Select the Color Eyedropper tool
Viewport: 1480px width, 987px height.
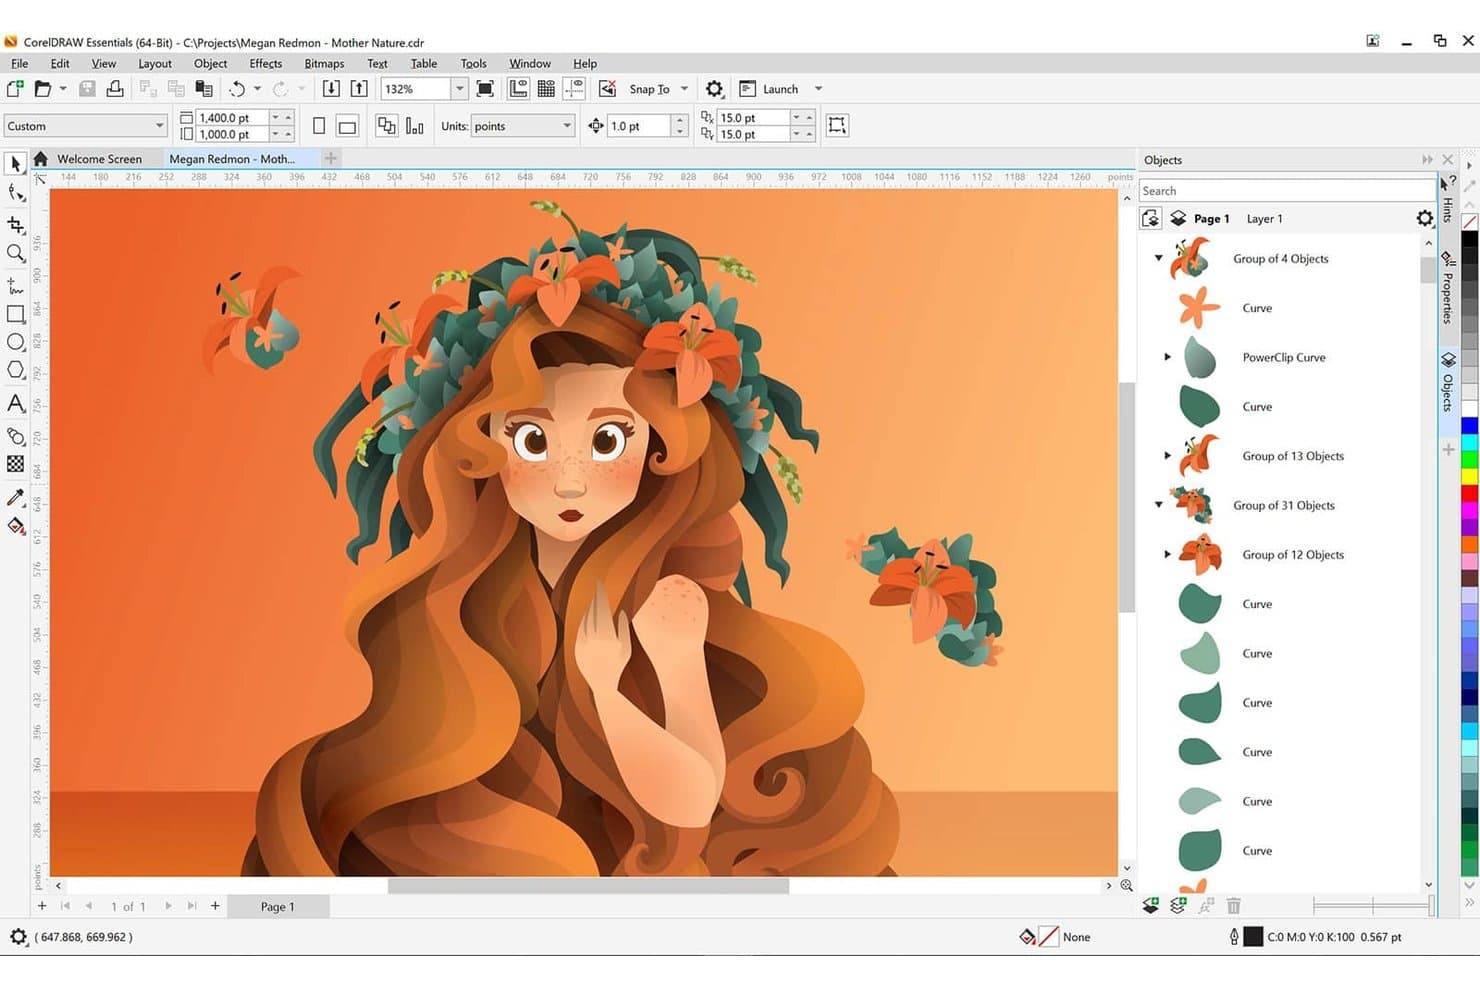15,497
